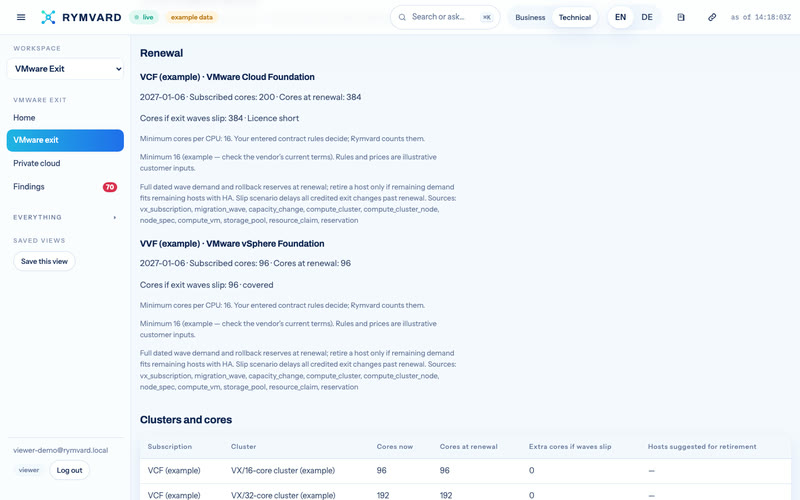Click Subscribed cores: 96 line
Screen dimensions: 800x500
pos(245,264)
